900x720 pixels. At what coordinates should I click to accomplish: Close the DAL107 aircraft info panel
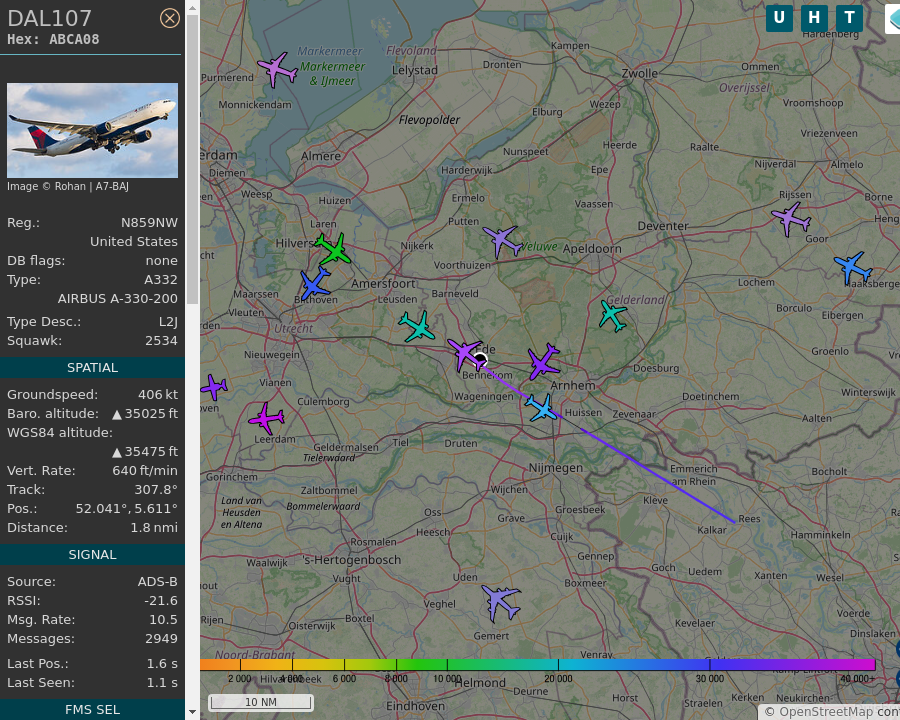coord(169,18)
